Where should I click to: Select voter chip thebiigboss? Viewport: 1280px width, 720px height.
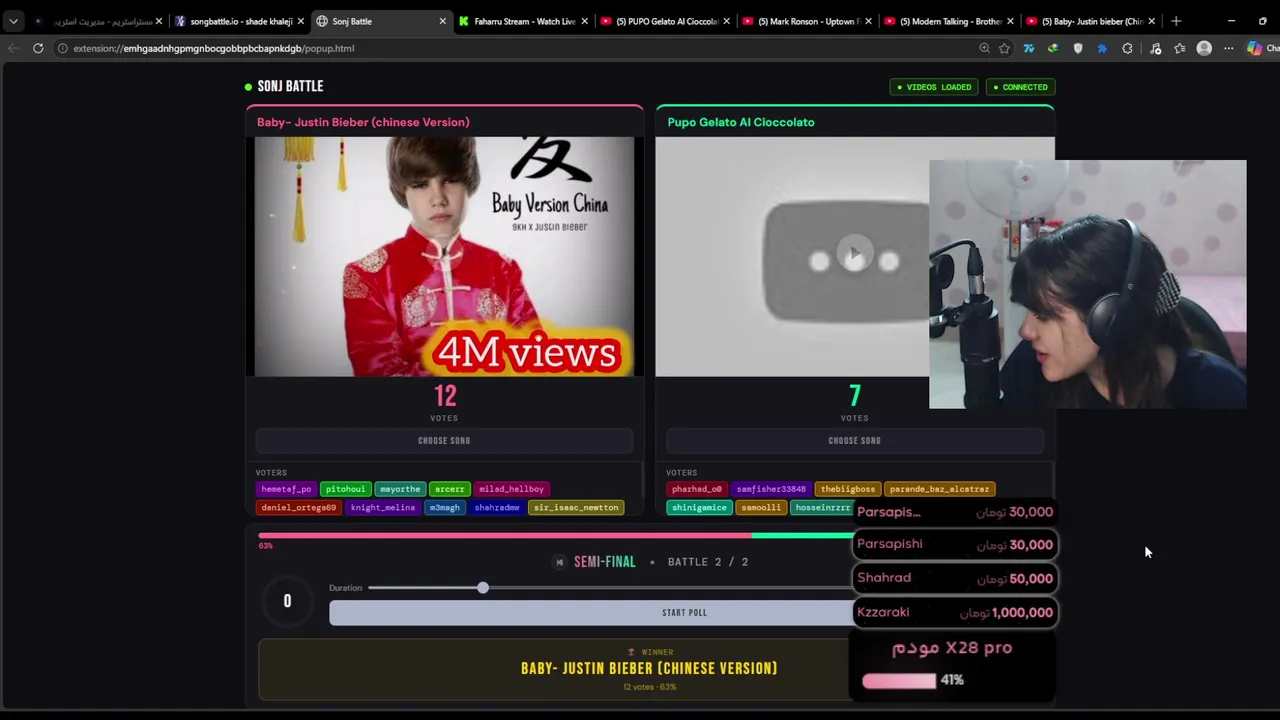pyautogui.click(x=848, y=489)
